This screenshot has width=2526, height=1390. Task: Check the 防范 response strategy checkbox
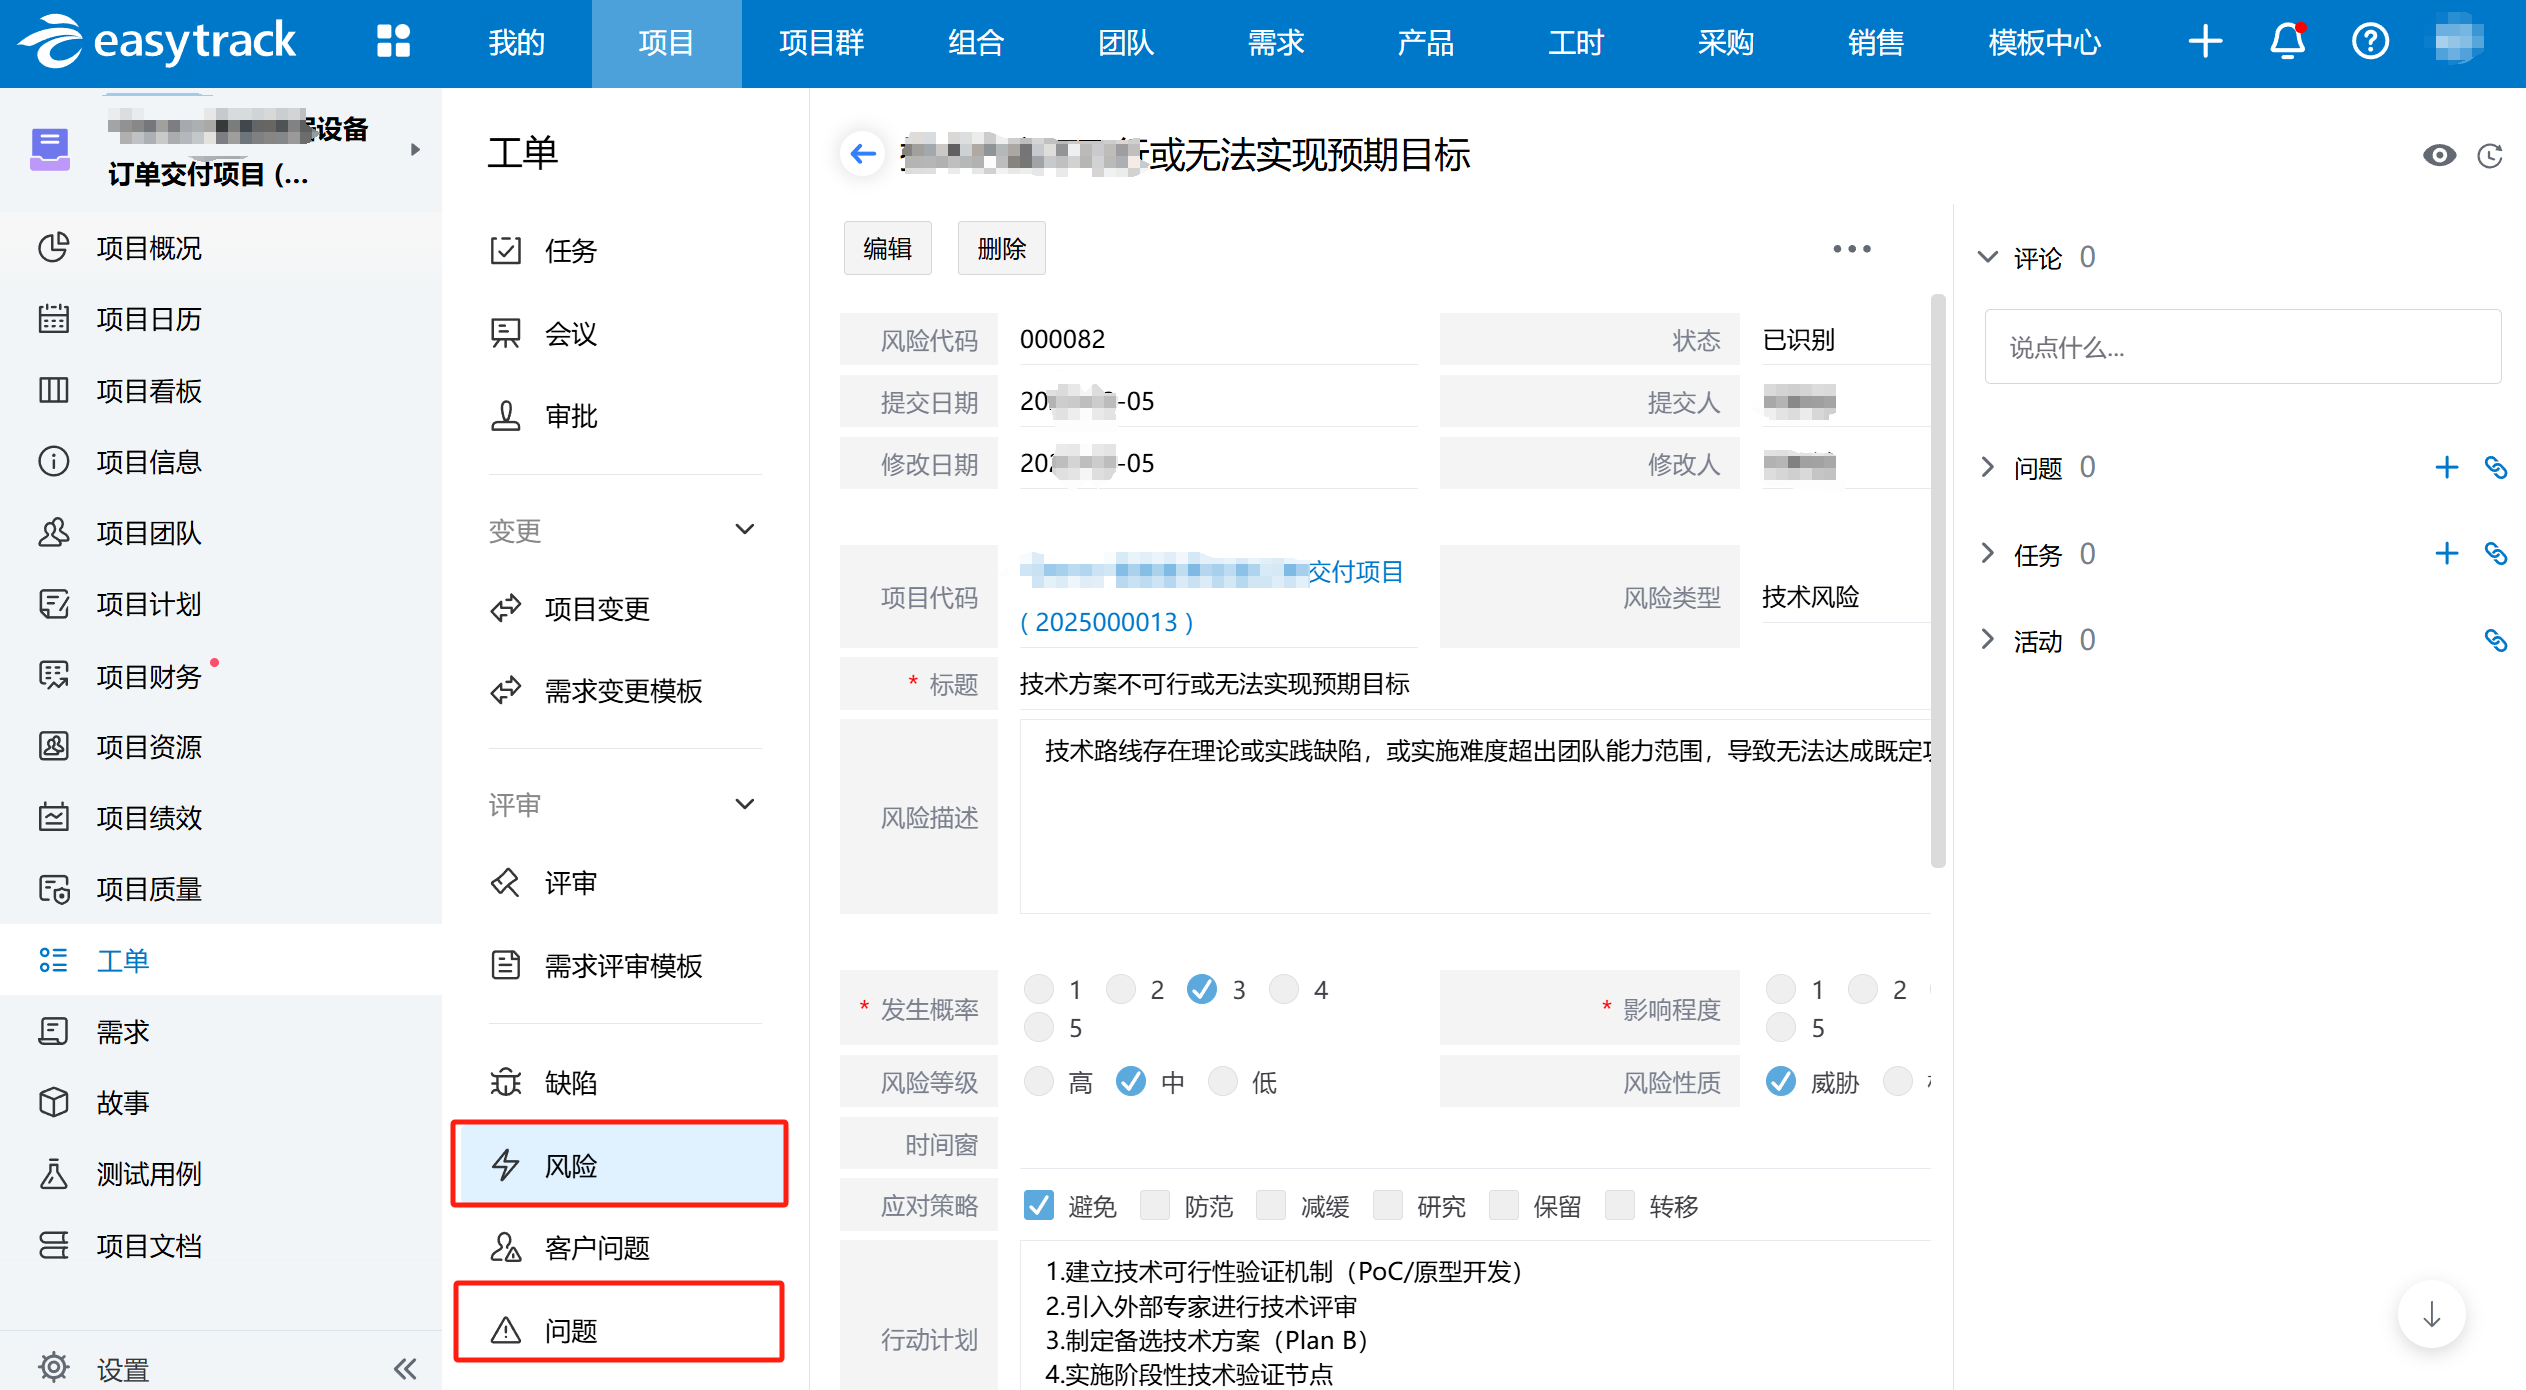coord(1155,1205)
